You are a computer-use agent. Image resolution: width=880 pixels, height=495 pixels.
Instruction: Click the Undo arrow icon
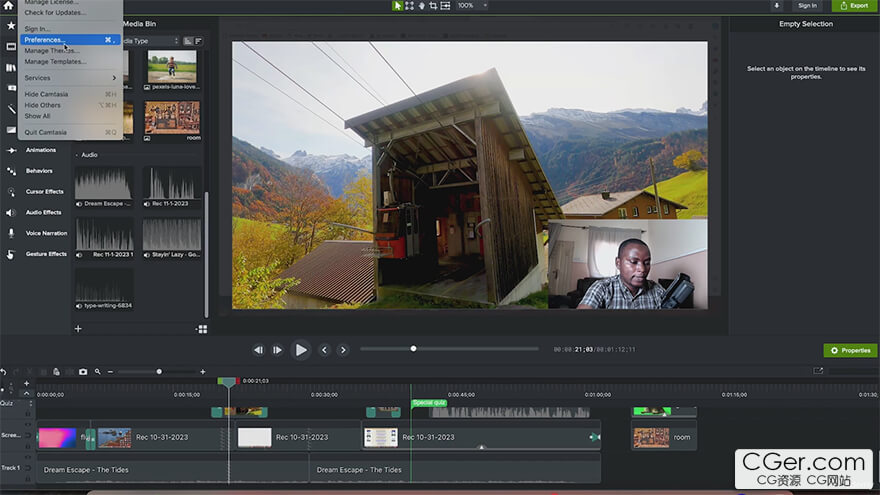3,372
